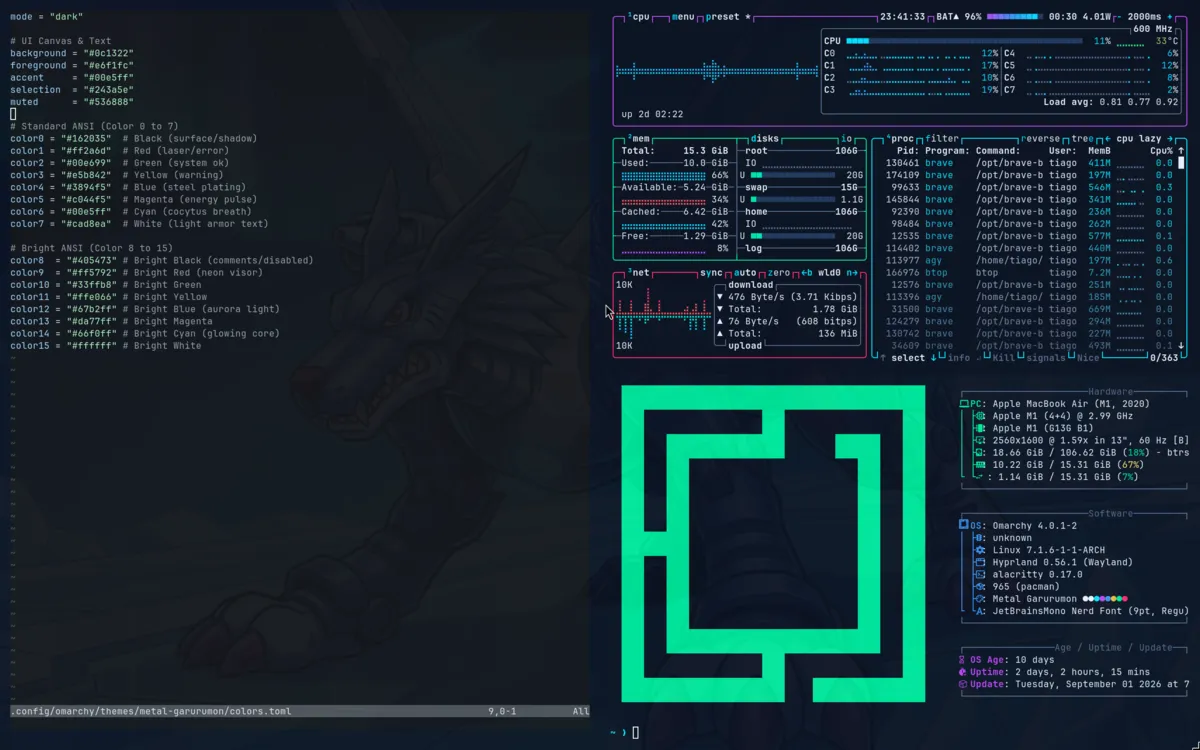Decrease update interval with minus button
Viewport: 1200px width, 750px height.
(x=1120, y=17)
